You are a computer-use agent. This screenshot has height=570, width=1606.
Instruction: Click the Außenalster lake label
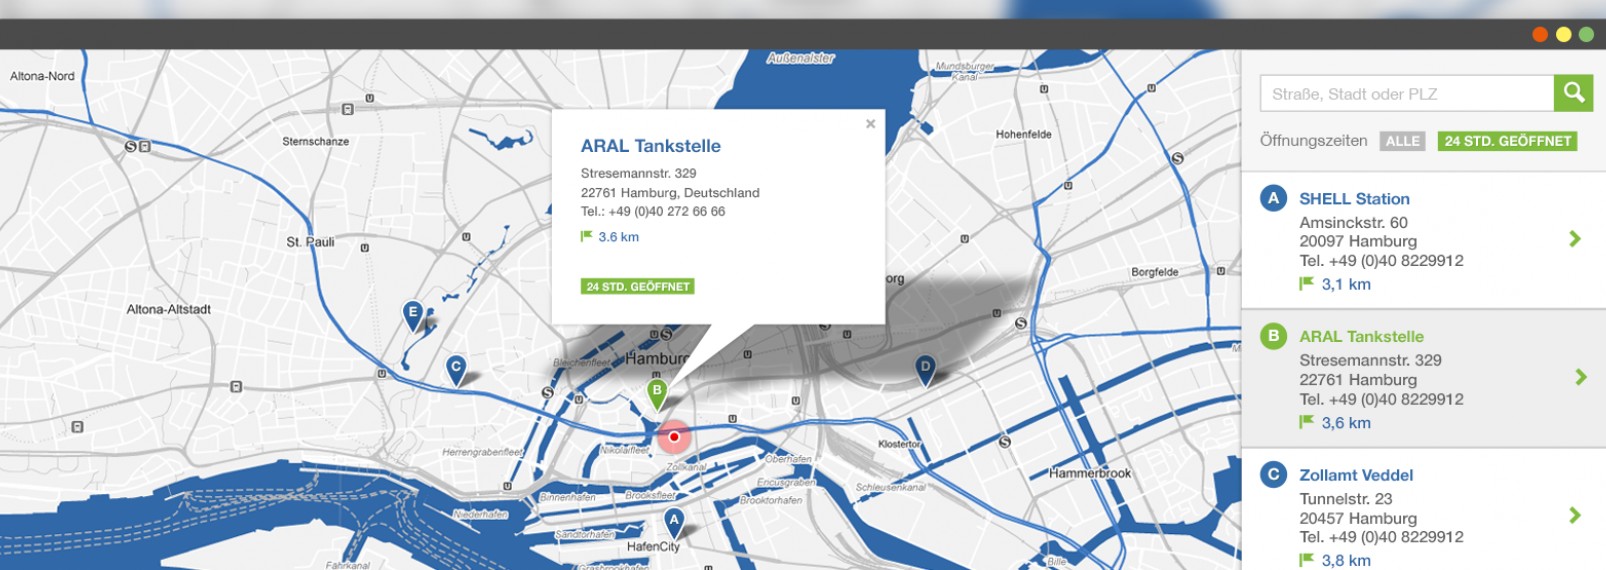click(800, 58)
